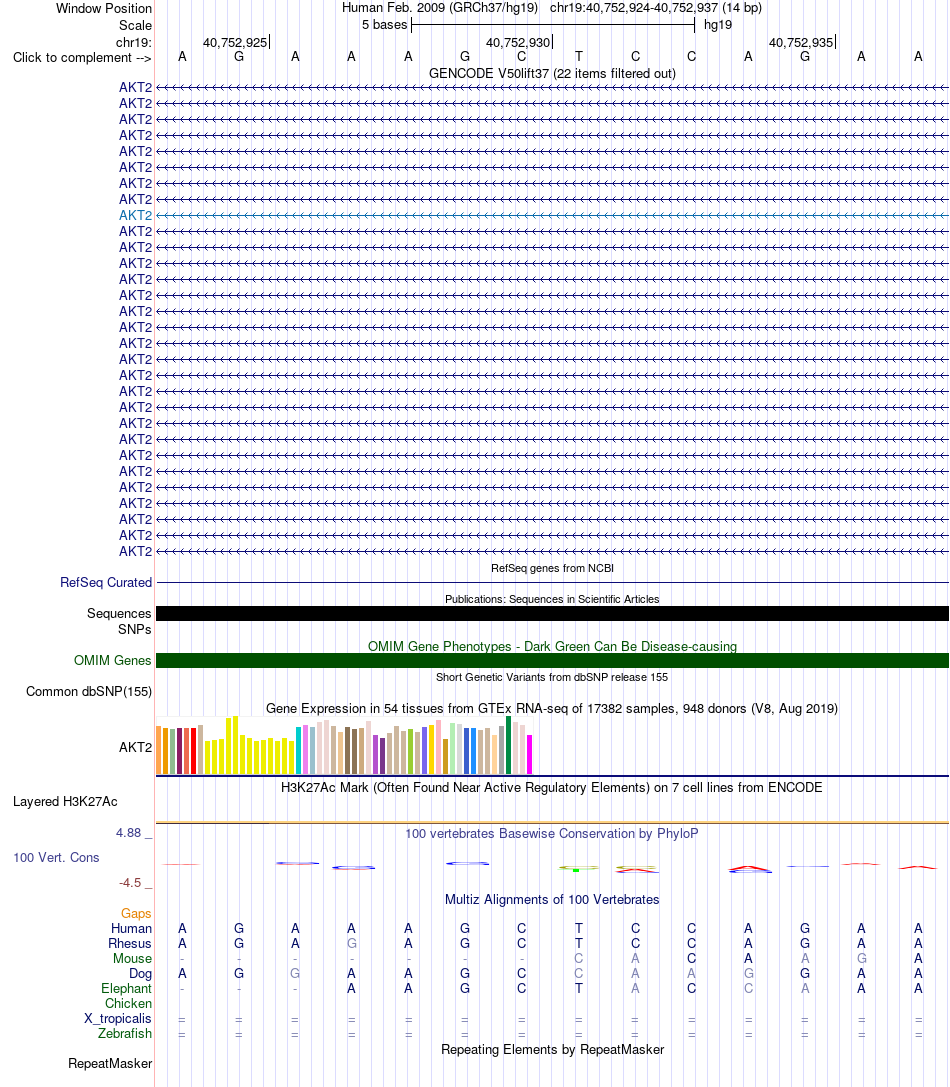Click the chr19: ruler label

(134, 42)
